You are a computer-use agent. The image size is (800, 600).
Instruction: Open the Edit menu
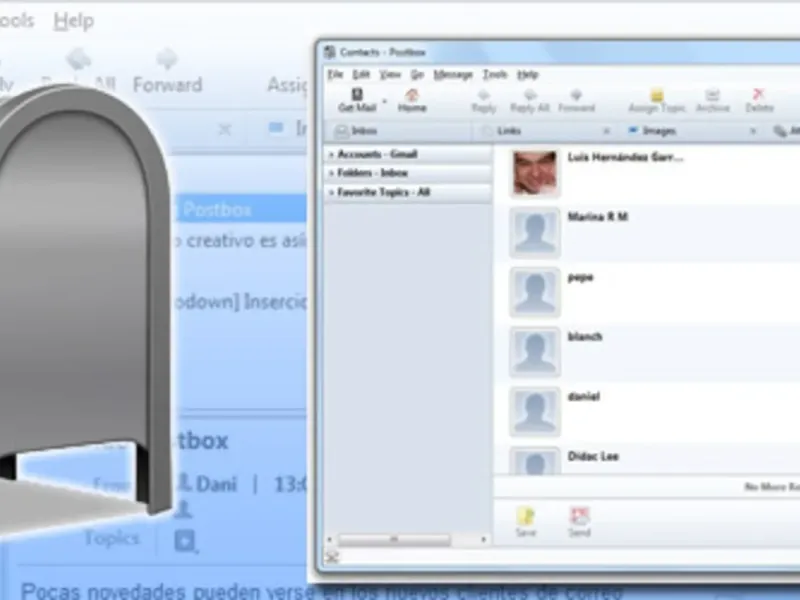[361, 74]
